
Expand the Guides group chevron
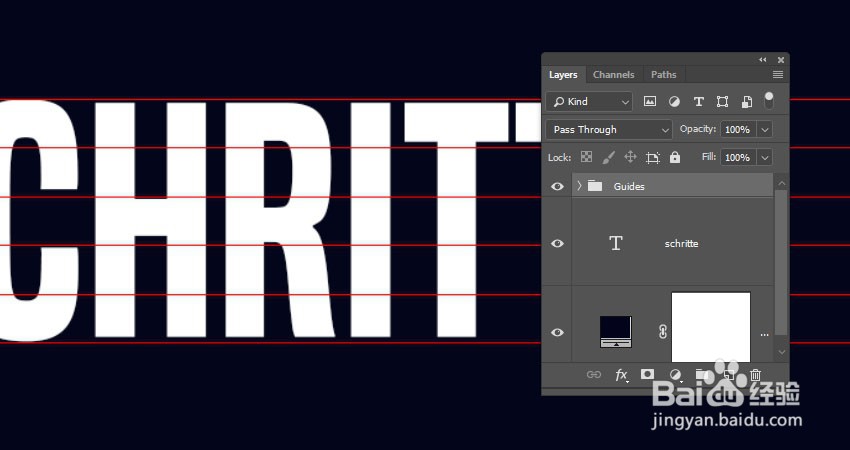[579, 186]
